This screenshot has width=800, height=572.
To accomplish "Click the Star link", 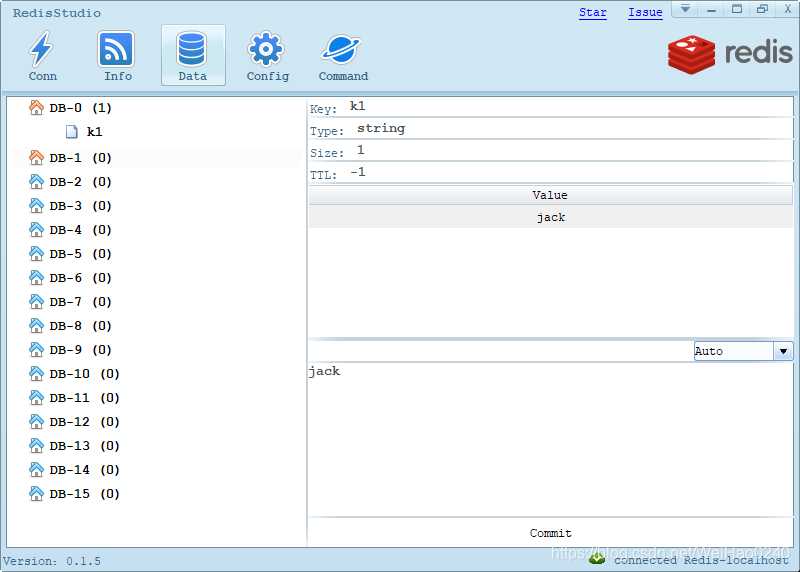I will (x=592, y=12).
